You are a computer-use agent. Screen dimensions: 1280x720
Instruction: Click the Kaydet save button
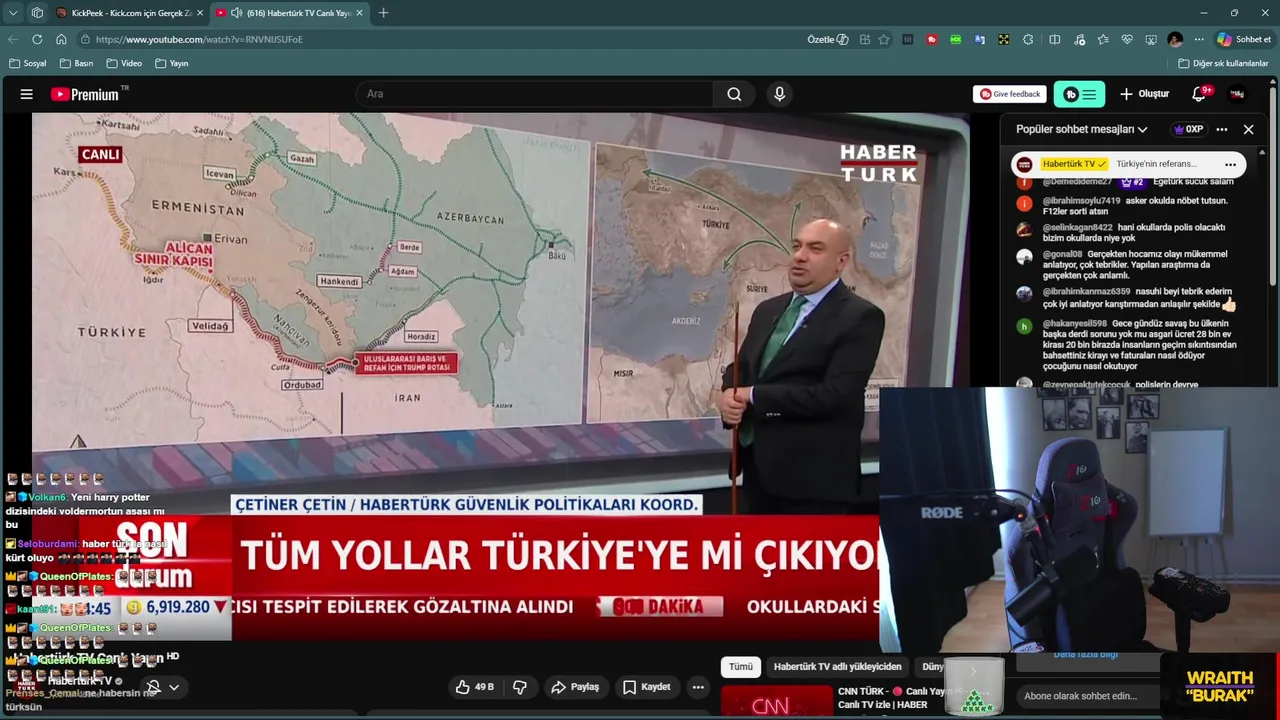(x=646, y=687)
